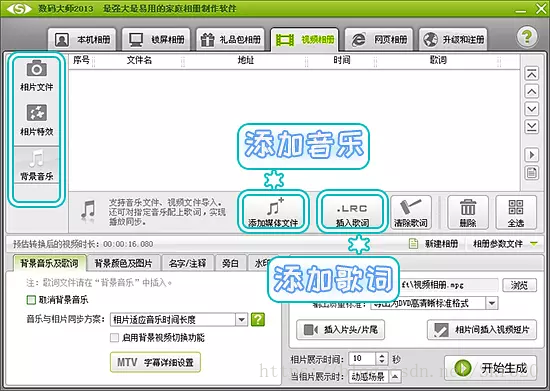The image size is (550, 391).
Task: Select the 视频相册 tab
Action: point(304,40)
